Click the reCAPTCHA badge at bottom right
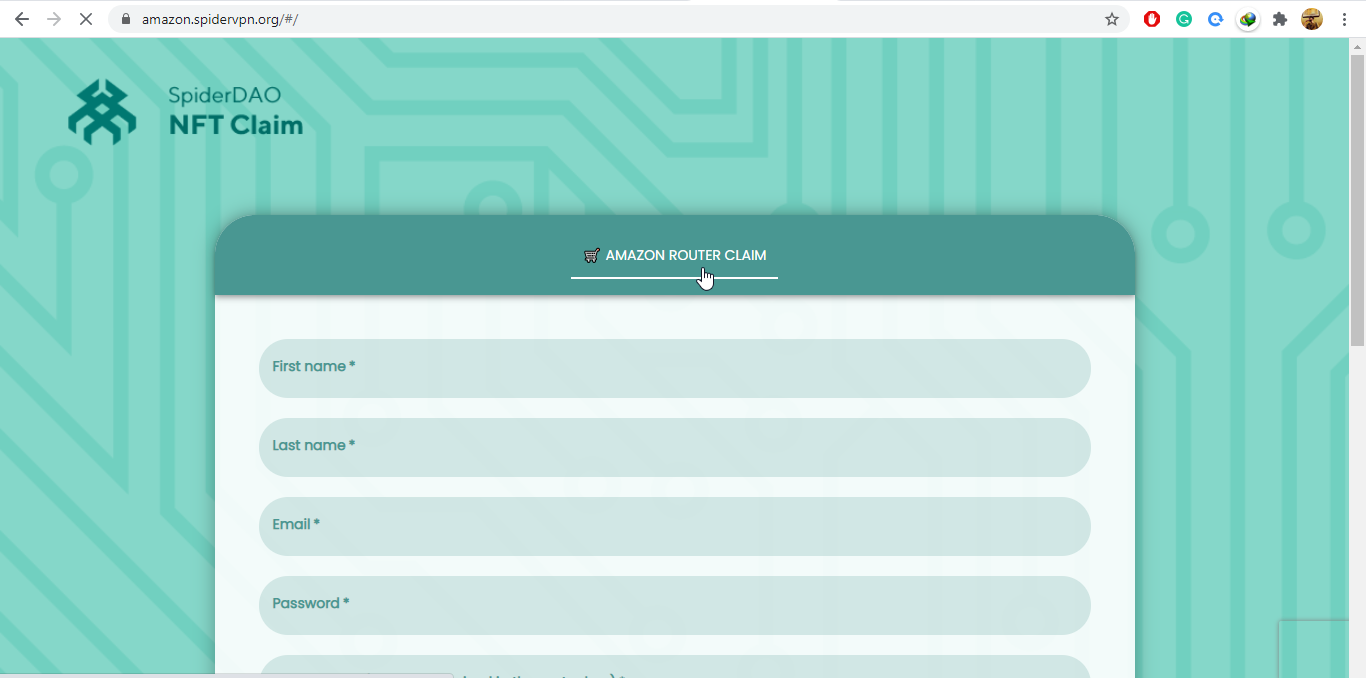The height and width of the screenshot is (678, 1366). (x=1314, y=648)
